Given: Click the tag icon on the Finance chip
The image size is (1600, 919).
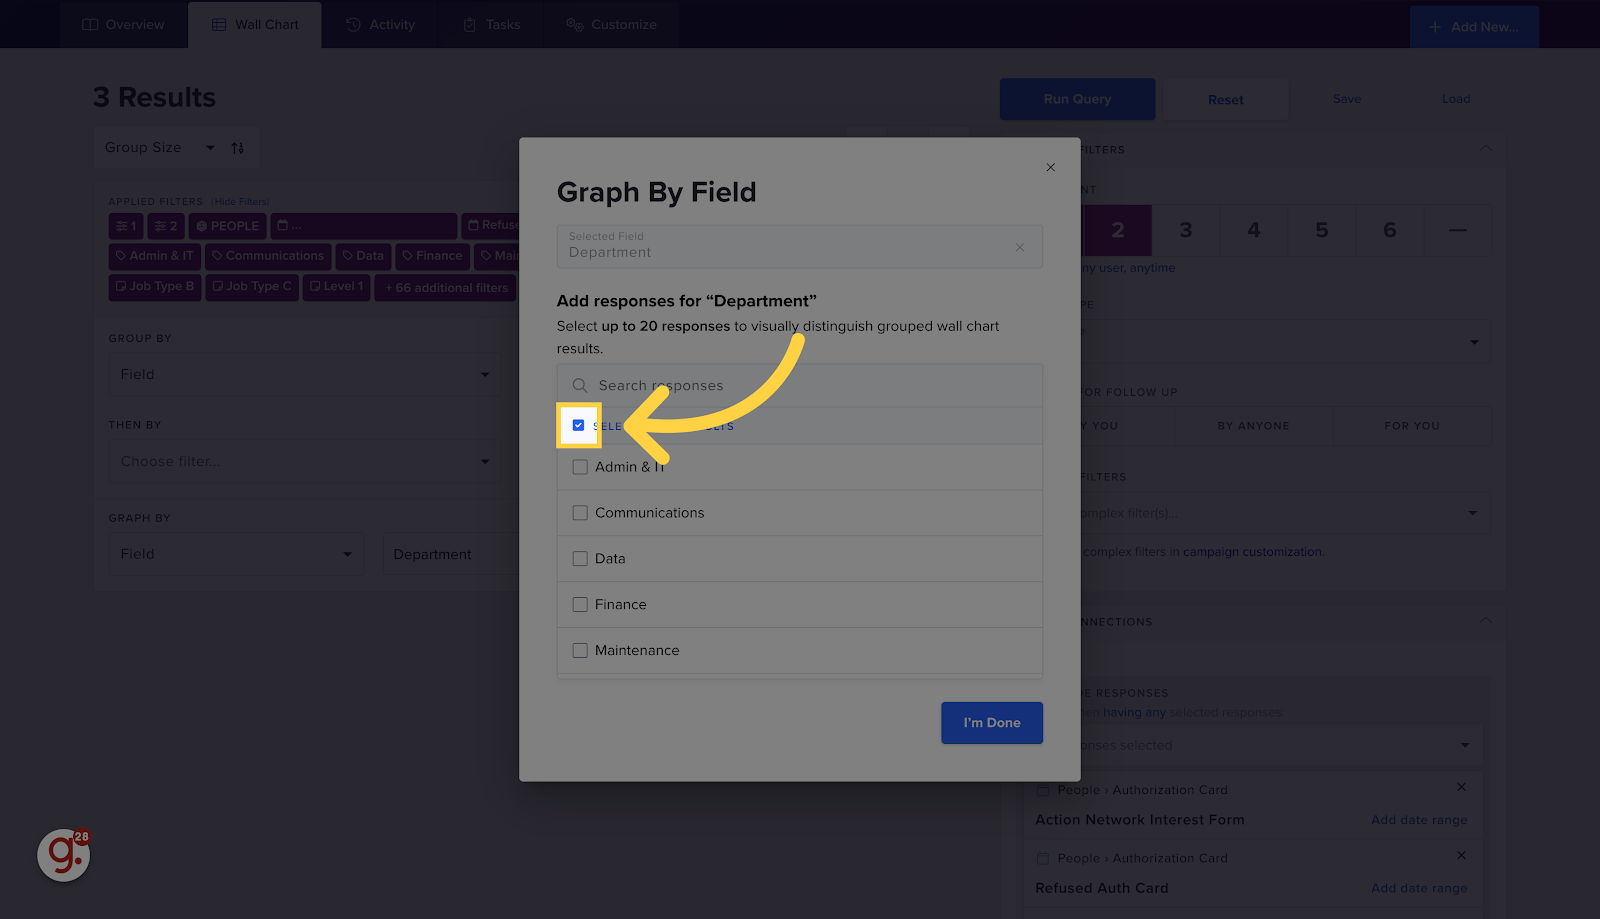Looking at the screenshot, I should (x=406, y=256).
